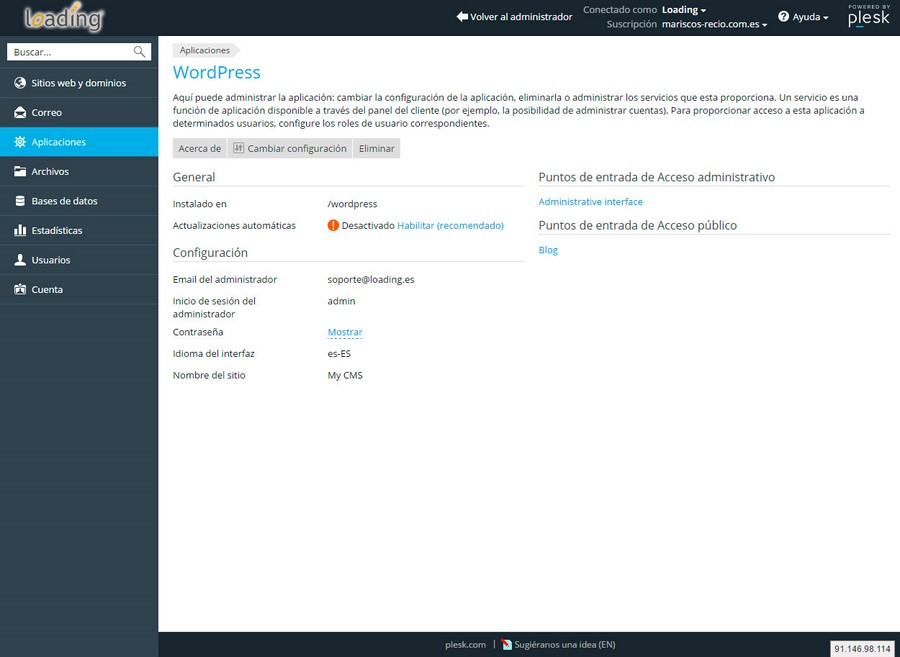Click the Desactivado status text
The height and width of the screenshot is (657, 900).
coord(368,226)
